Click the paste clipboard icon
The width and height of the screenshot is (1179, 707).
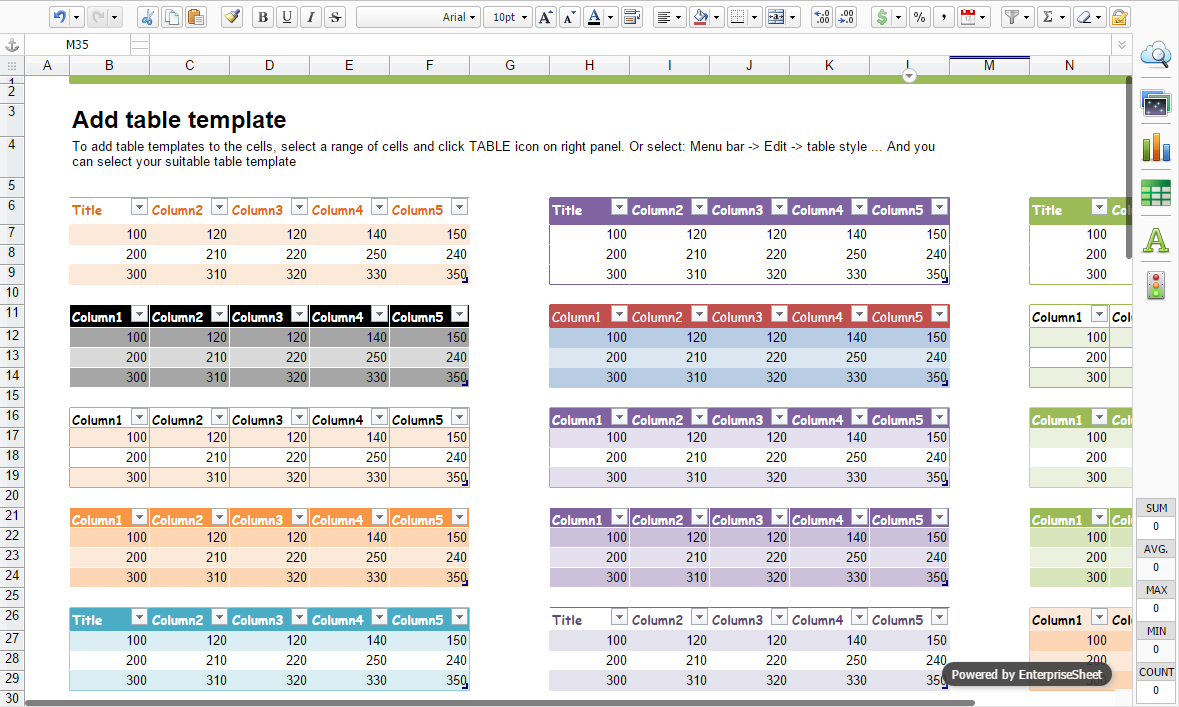point(195,17)
